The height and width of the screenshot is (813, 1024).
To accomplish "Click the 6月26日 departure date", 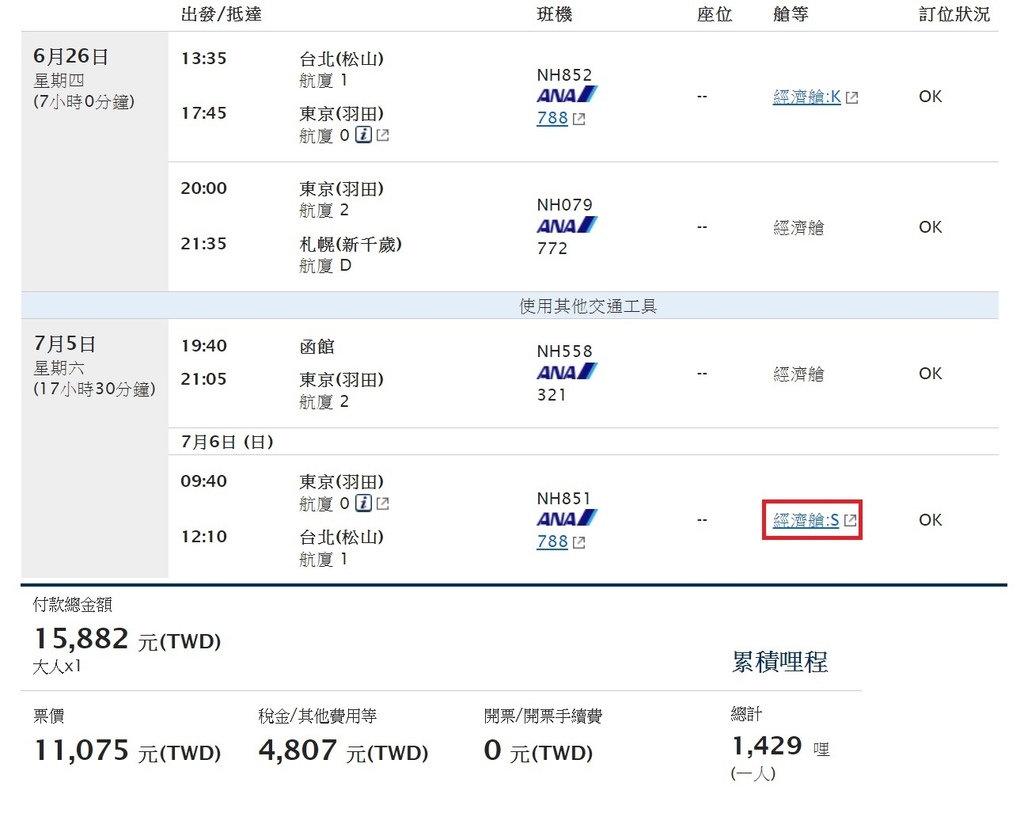I will pyautogui.click(x=71, y=56).
